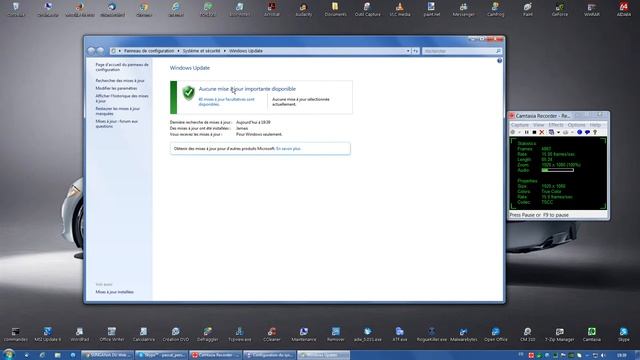Open the RogueKiller.exe desktop icon
This screenshot has width=640, height=360.
431,334
